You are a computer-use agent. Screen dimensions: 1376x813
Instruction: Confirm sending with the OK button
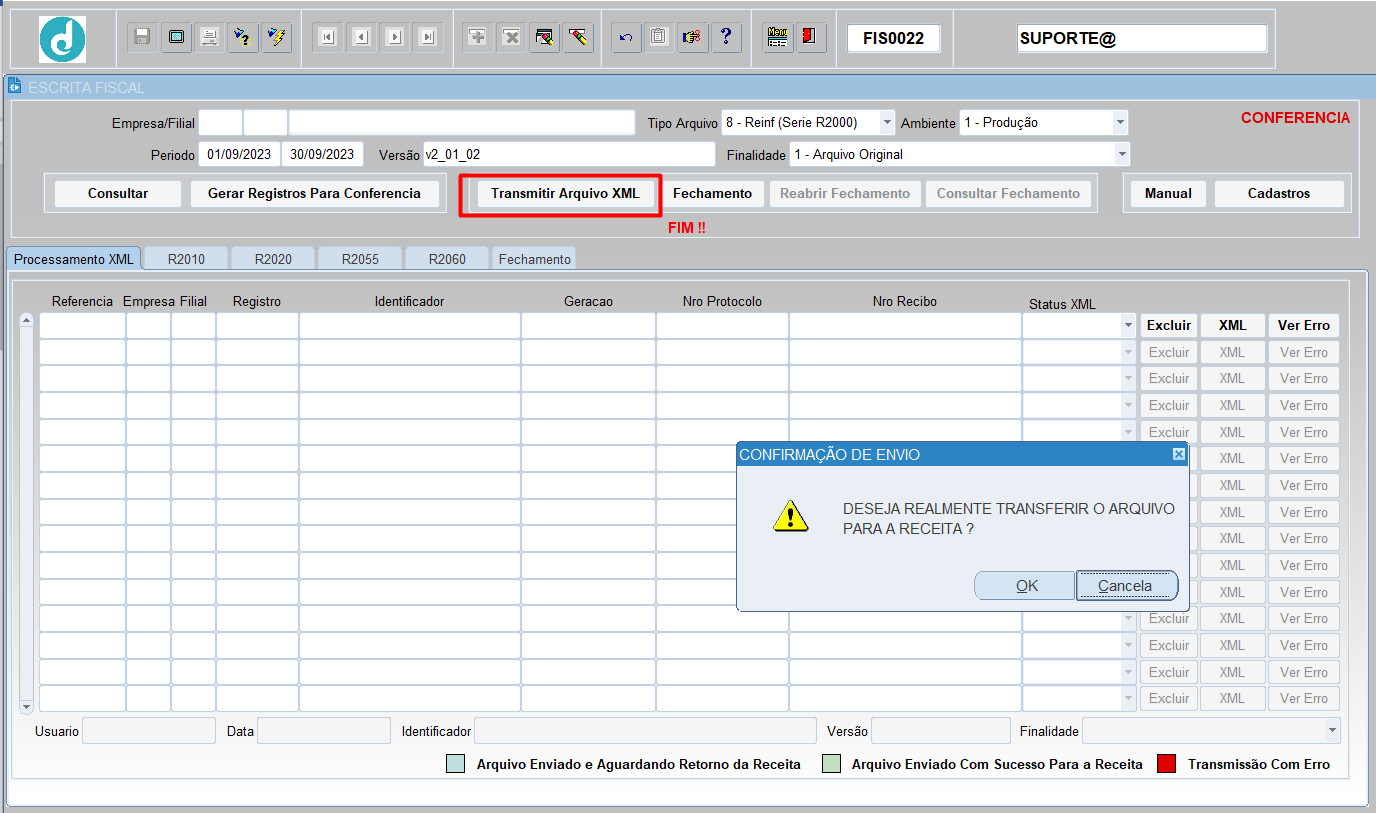click(x=1027, y=586)
